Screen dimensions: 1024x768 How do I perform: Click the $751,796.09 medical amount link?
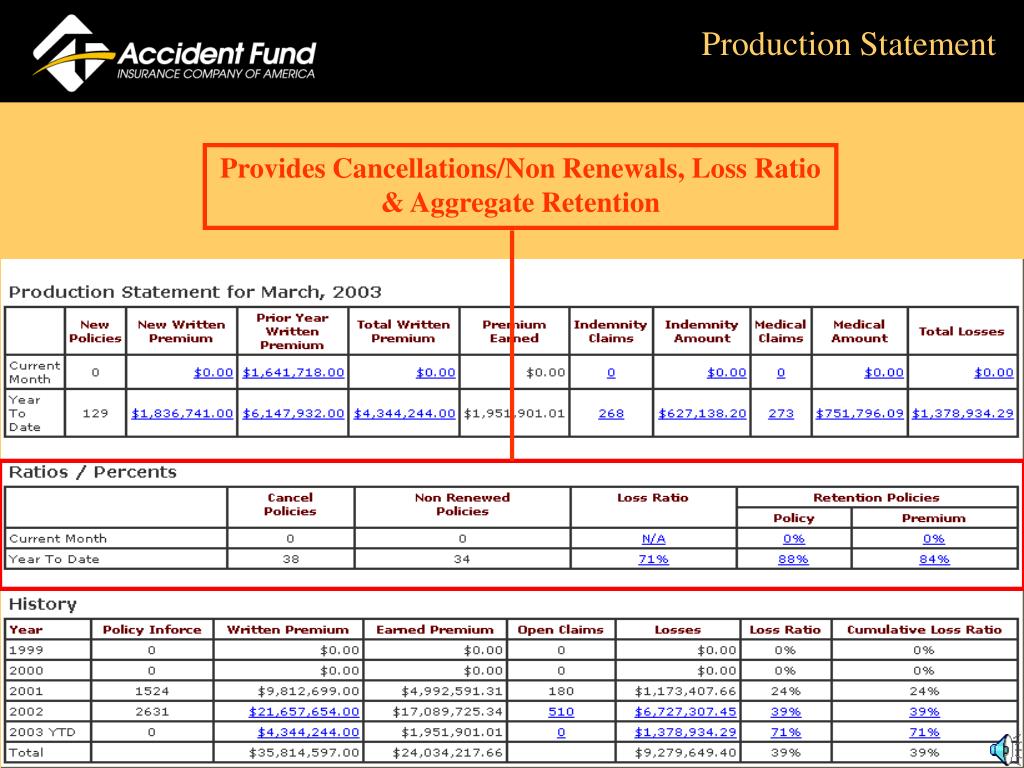pyautogui.click(x=859, y=413)
